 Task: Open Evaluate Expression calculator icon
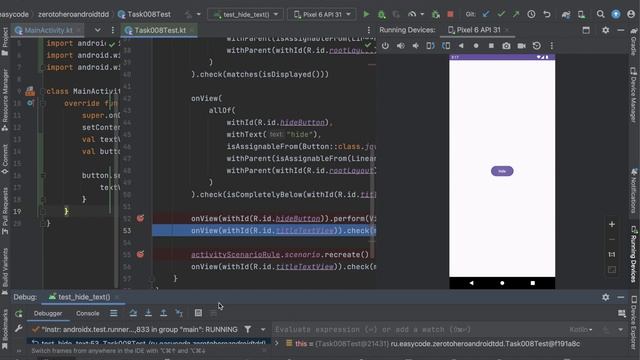198,313
